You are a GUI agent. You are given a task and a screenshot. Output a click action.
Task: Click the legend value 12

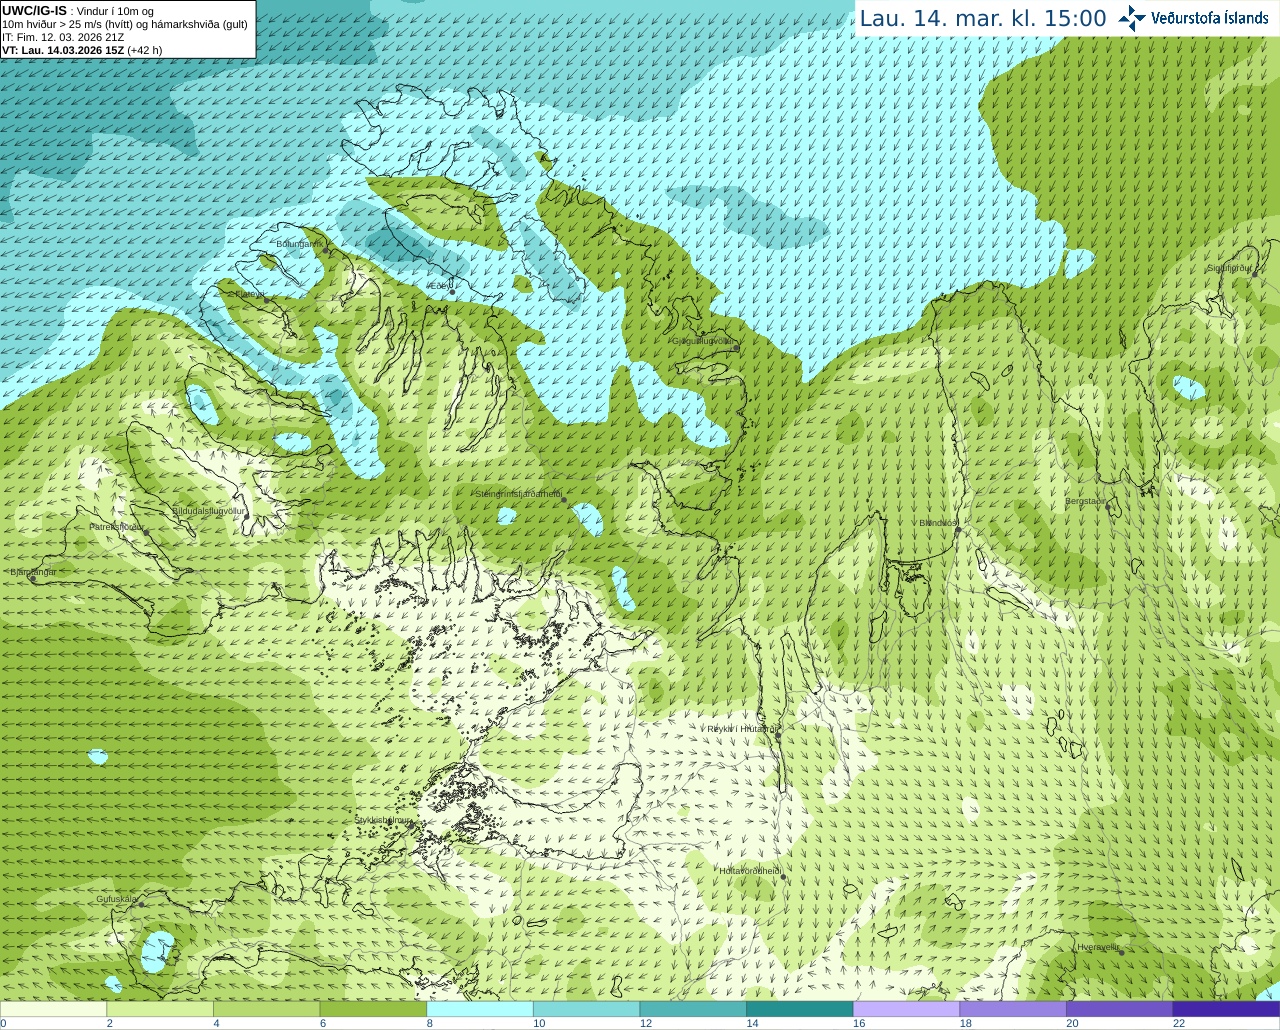(646, 1023)
